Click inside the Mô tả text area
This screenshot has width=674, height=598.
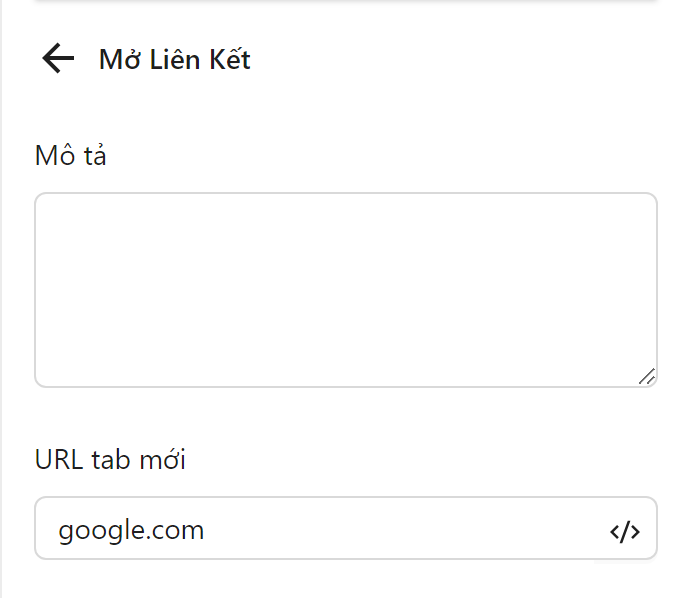[x=345, y=290]
